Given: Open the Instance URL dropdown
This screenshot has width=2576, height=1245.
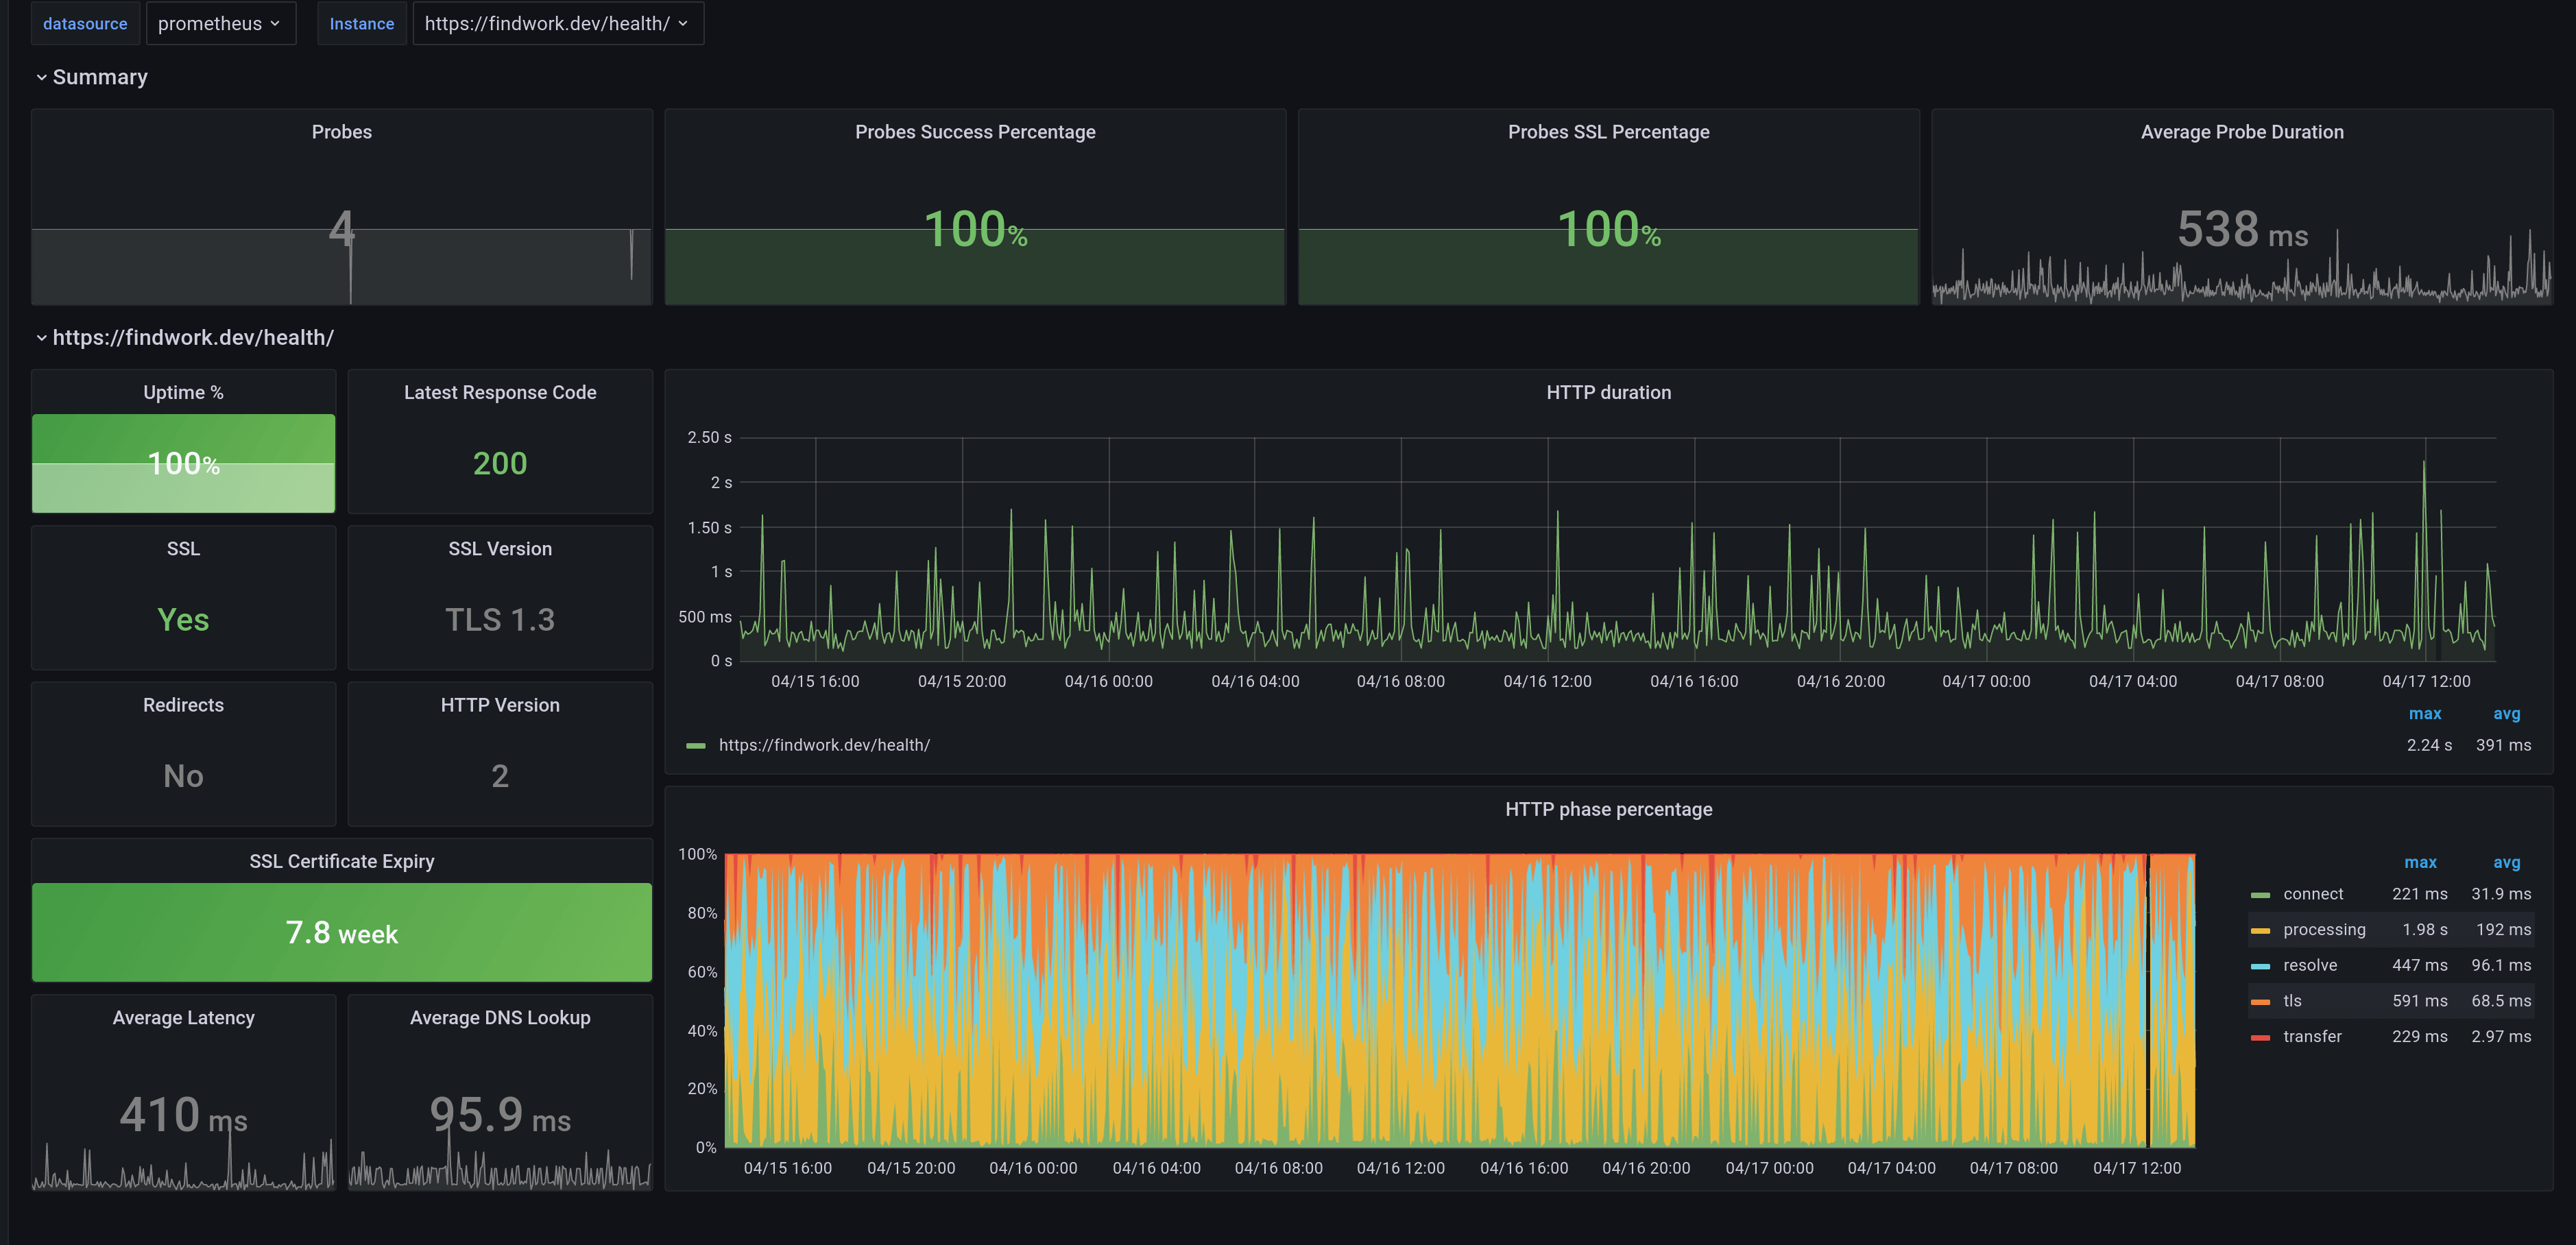Looking at the screenshot, I should click(x=557, y=23).
